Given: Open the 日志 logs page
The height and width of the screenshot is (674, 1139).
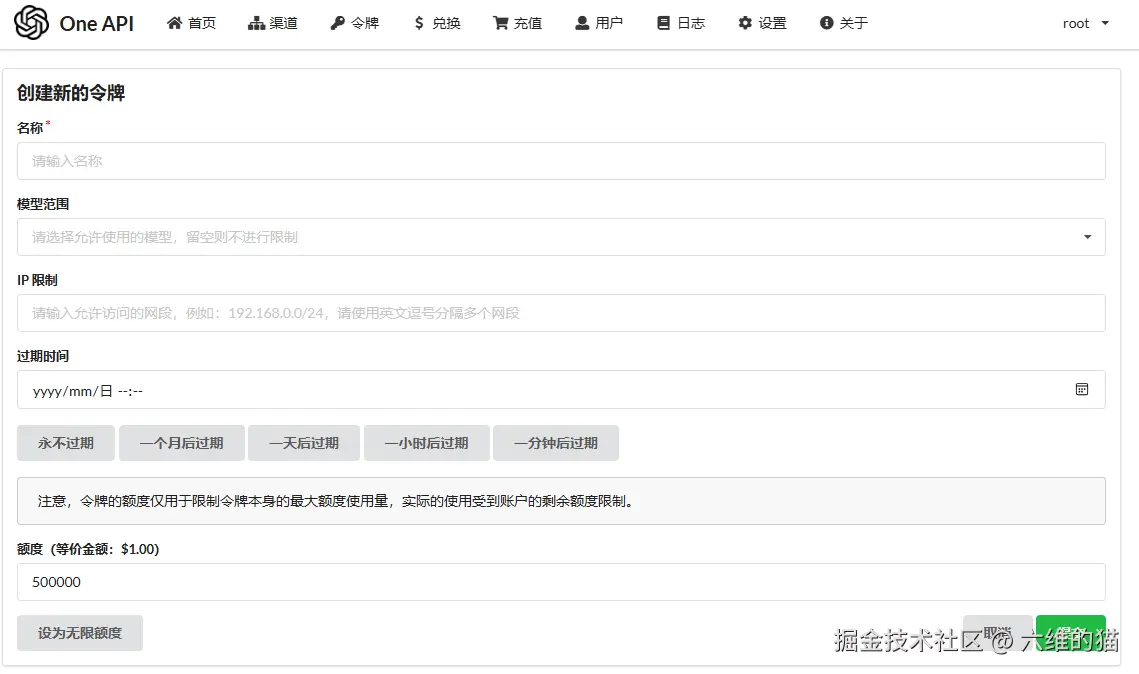Looking at the screenshot, I should point(681,23).
